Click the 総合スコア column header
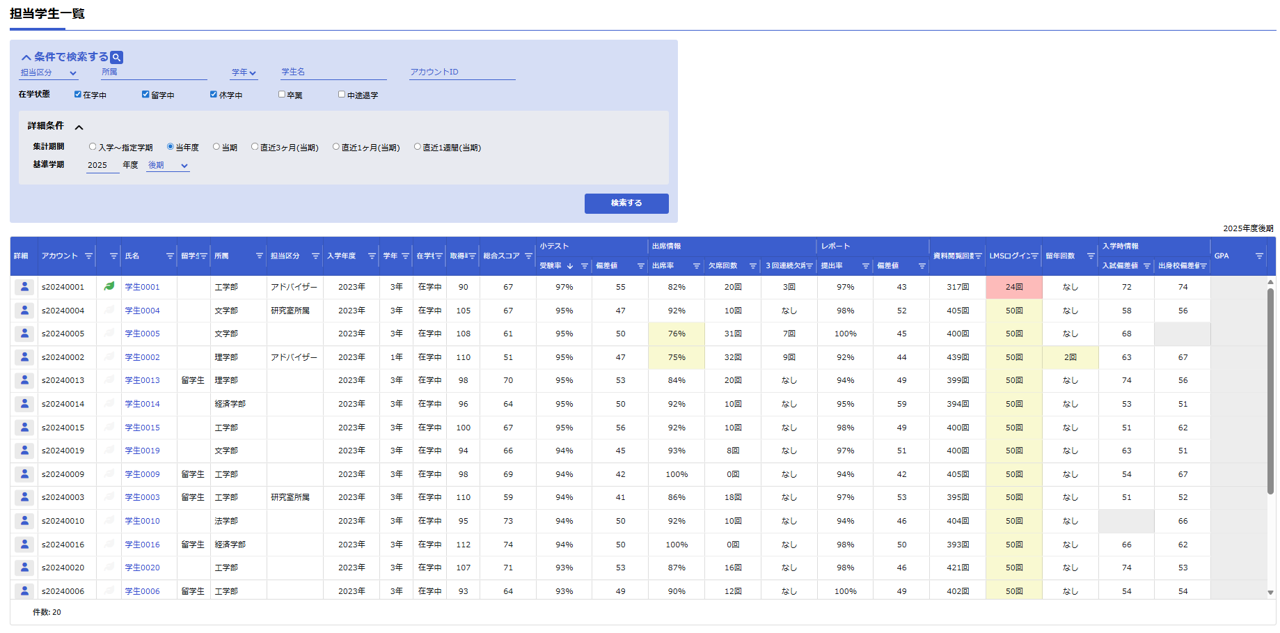This screenshot has height=633, width=1280. (501, 256)
